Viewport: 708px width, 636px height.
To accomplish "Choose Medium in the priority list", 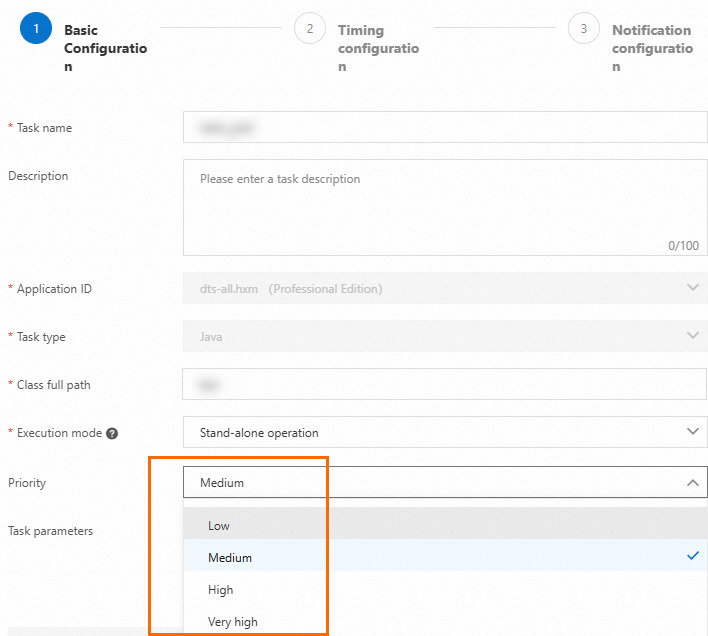I will point(230,557).
